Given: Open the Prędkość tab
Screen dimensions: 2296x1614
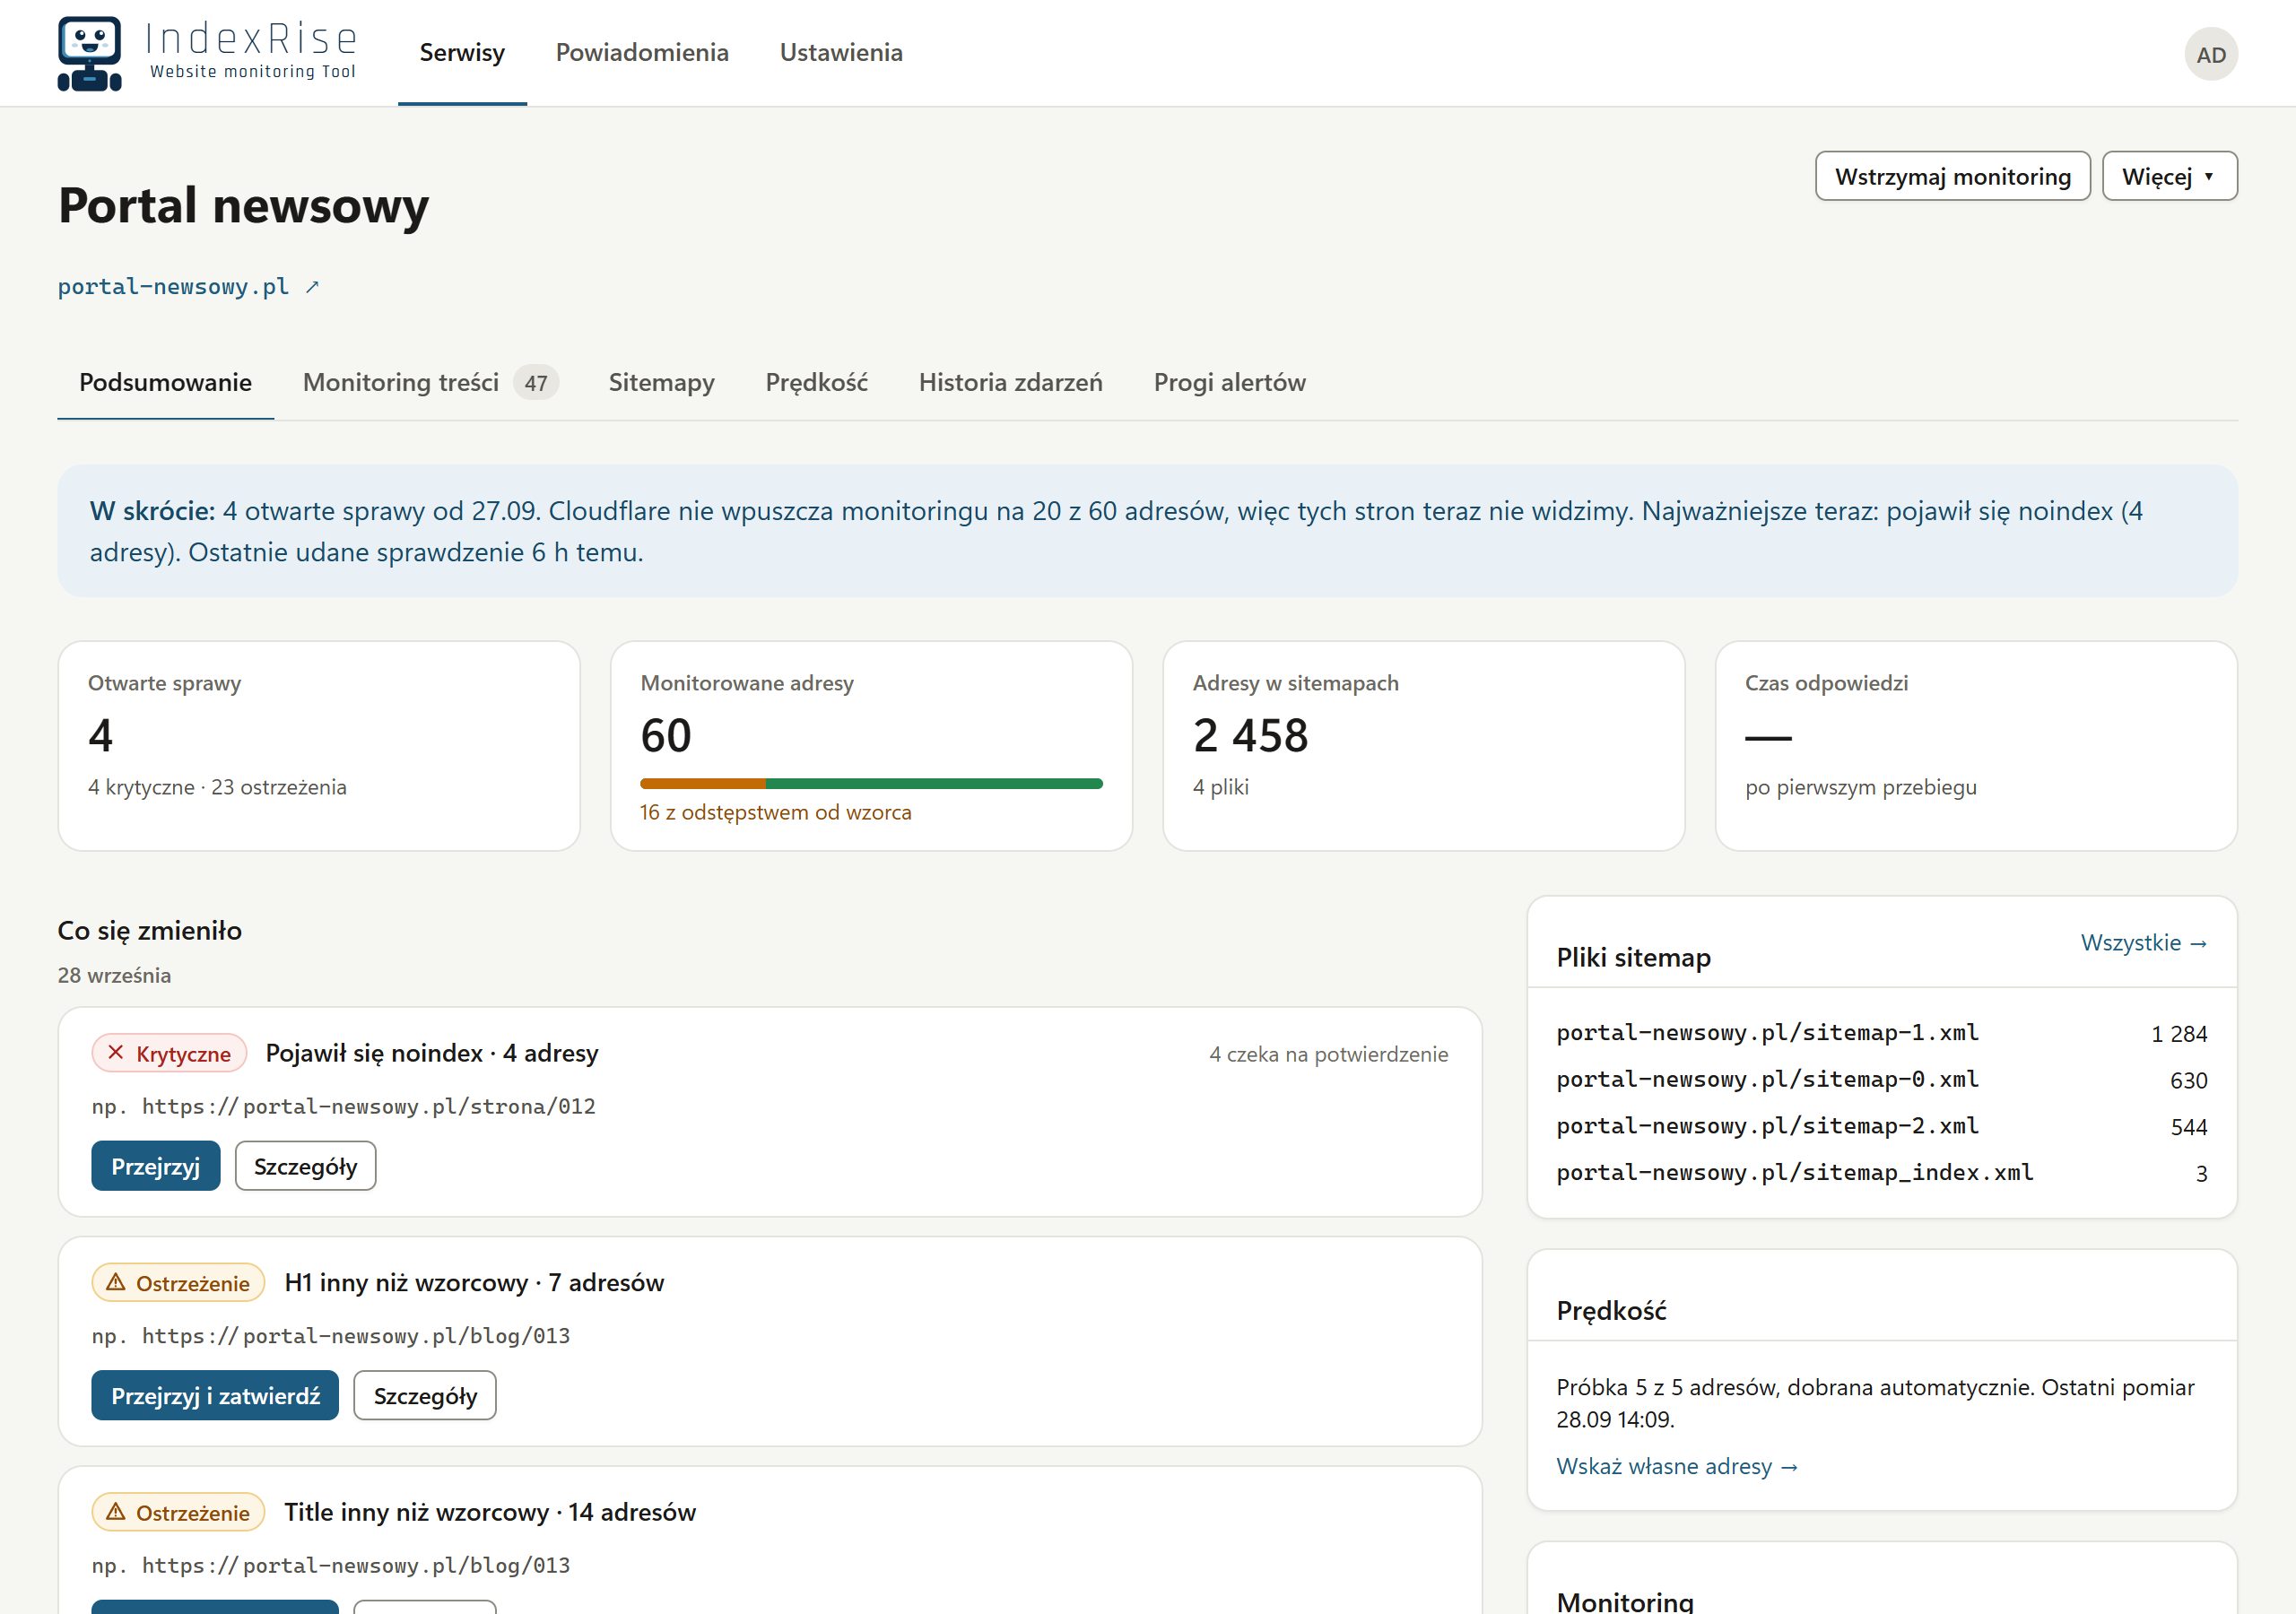Looking at the screenshot, I should pyautogui.click(x=816, y=382).
